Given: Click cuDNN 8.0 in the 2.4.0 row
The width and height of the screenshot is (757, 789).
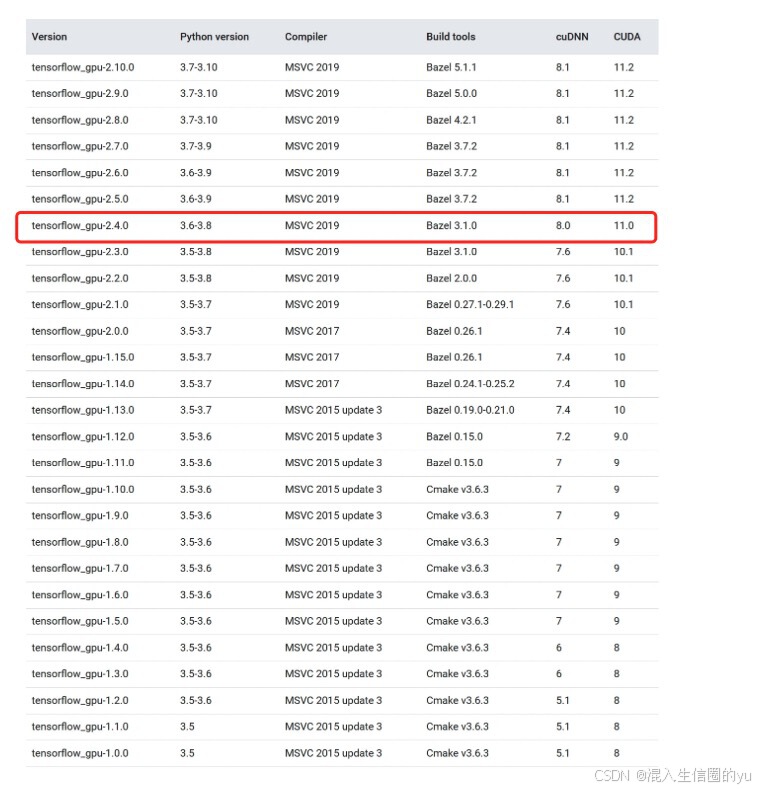Looking at the screenshot, I should pos(563,225).
